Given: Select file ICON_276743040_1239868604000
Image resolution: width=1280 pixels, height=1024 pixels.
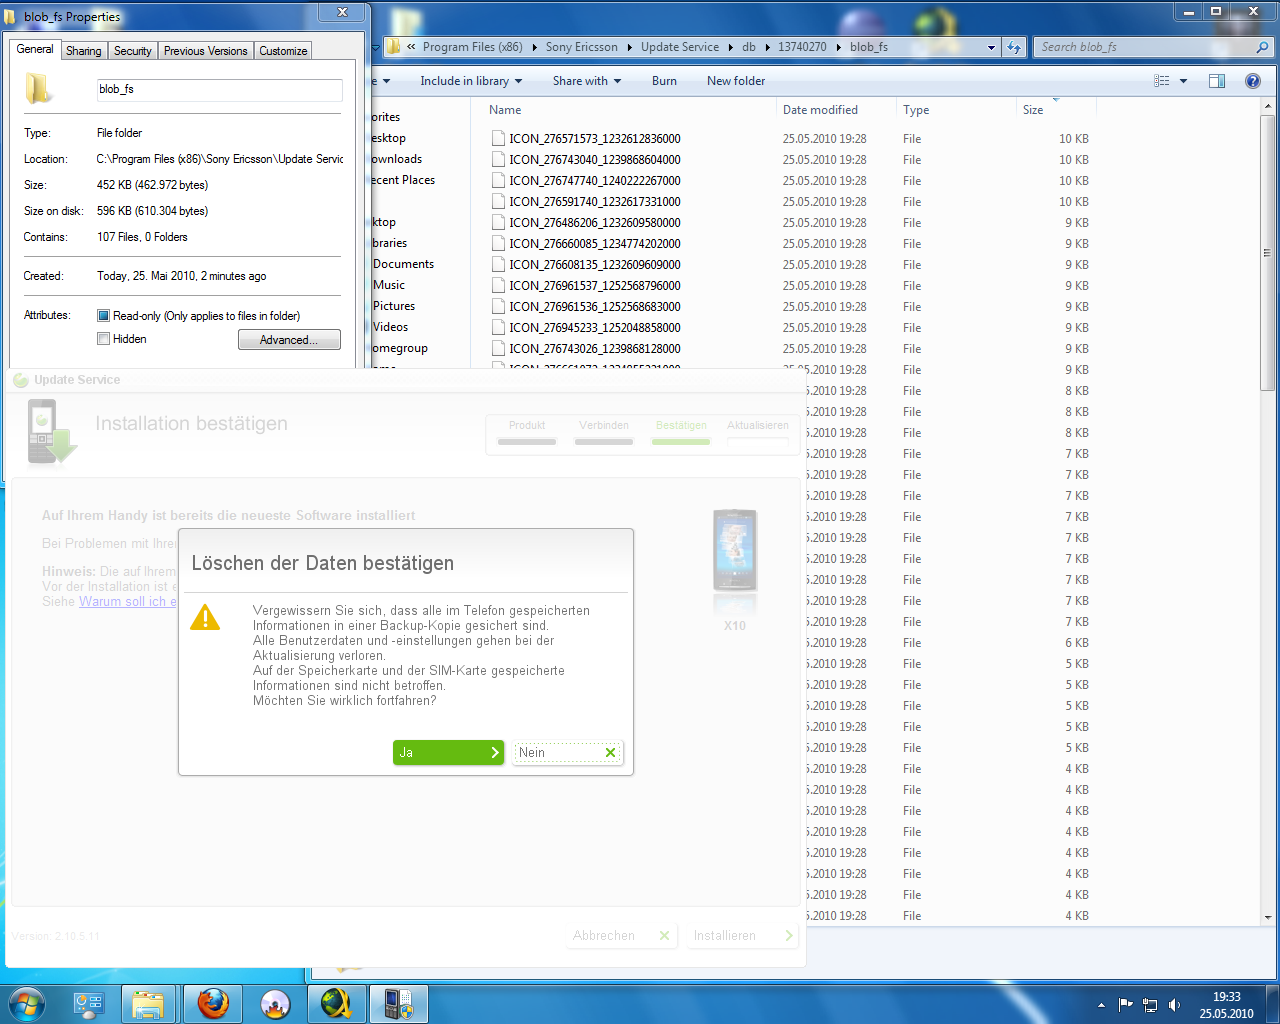Looking at the screenshot, I should 595,160.
